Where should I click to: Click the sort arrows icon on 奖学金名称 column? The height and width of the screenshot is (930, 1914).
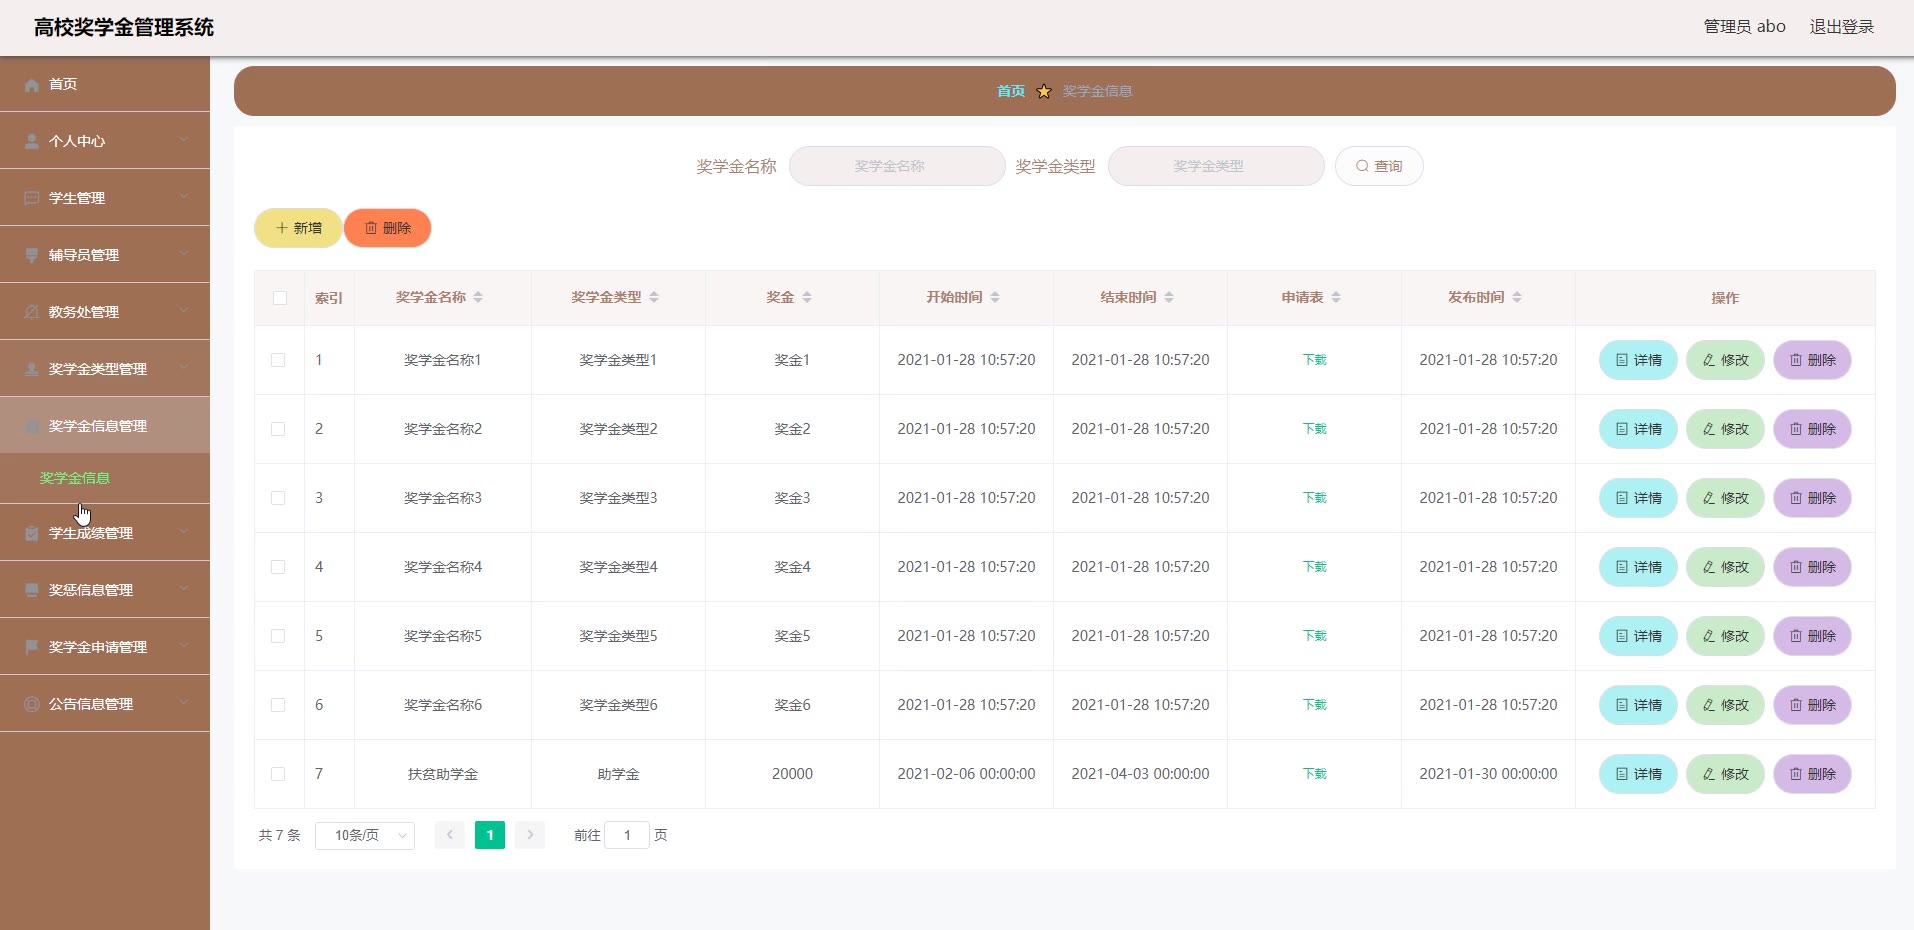coord(478,297)
